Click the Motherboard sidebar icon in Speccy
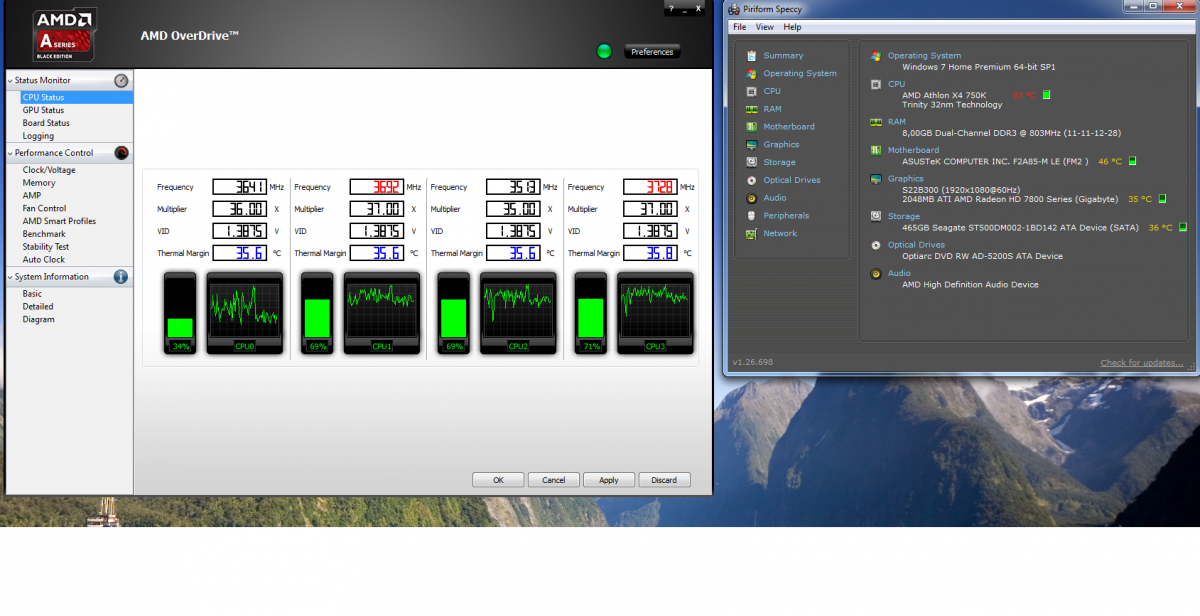The image size is (1200, 616). [x=751, y=127]
